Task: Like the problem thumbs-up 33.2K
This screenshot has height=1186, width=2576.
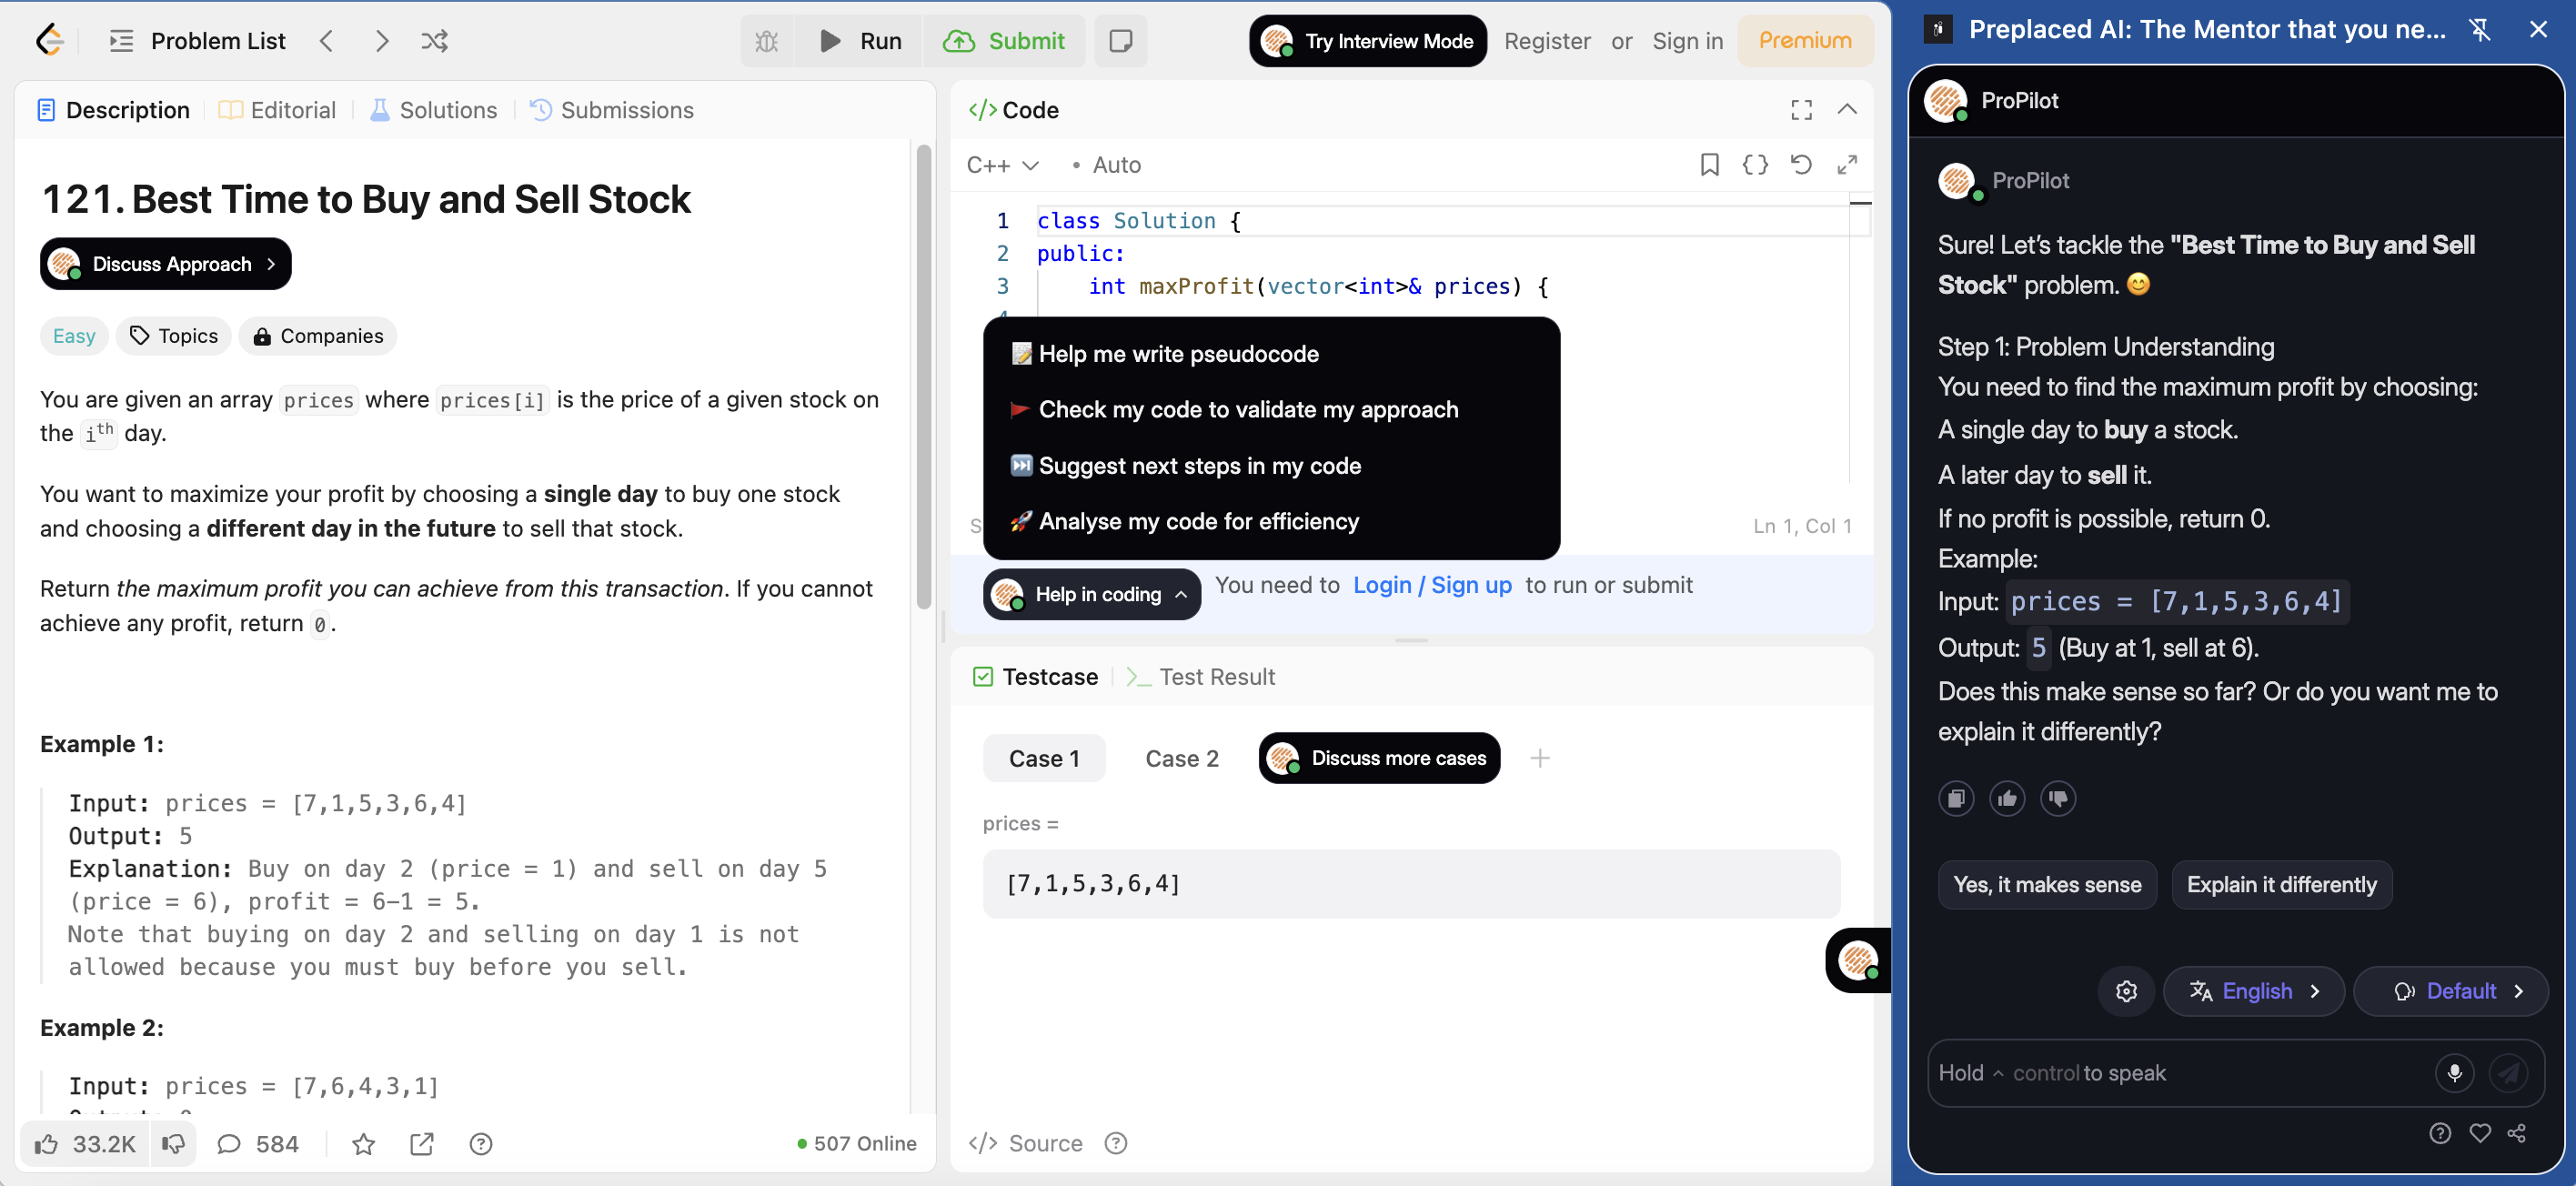Action: [x=85, y=1144]
